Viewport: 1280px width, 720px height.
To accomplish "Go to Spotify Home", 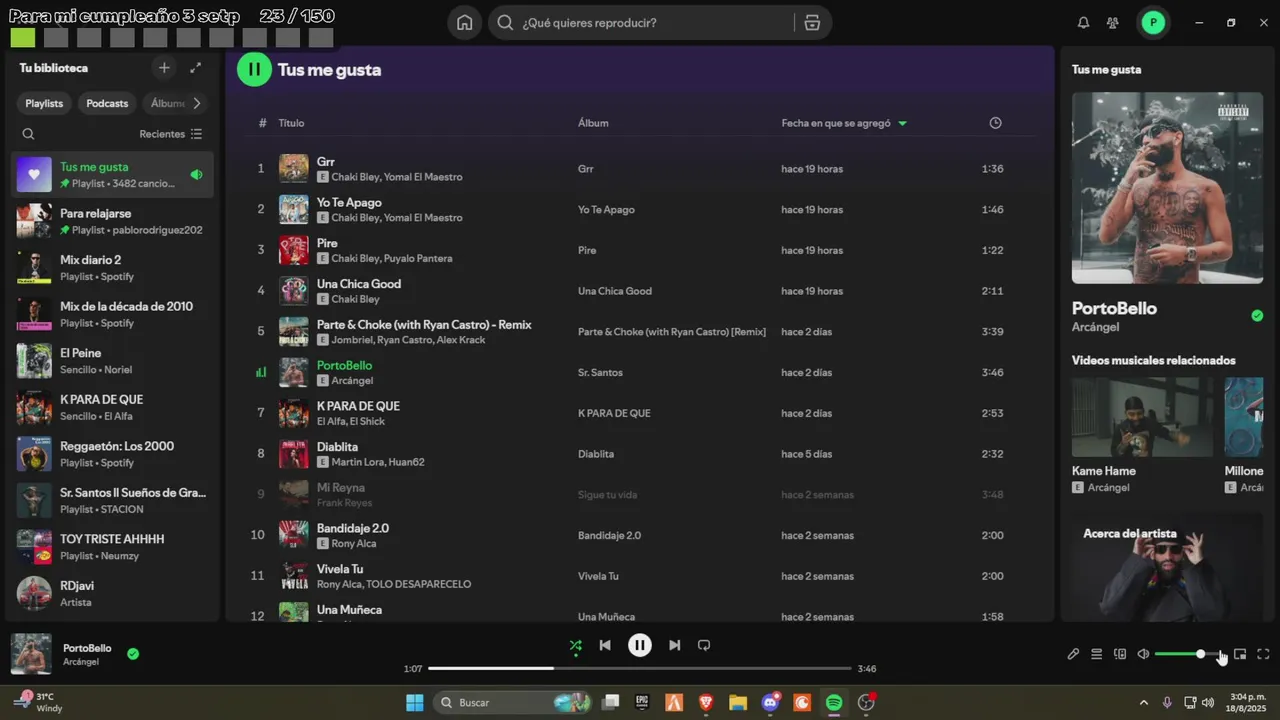I will pyautogui.click(x=464, y=23).
